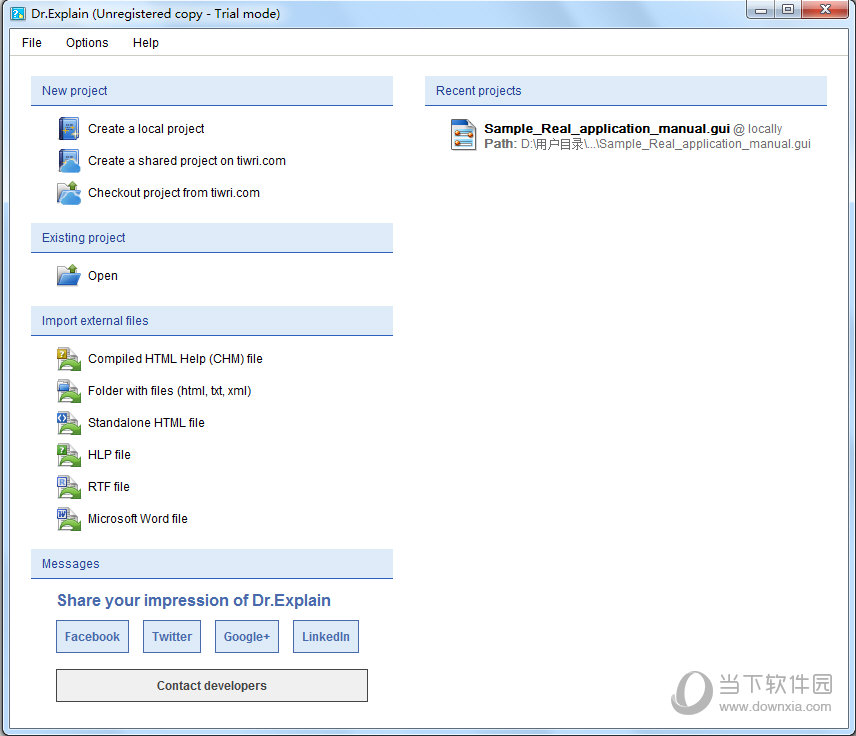Click the shared project on tiwri.com icon
The height and width of the screenshot is (736, 856).
tap(69, 161)
